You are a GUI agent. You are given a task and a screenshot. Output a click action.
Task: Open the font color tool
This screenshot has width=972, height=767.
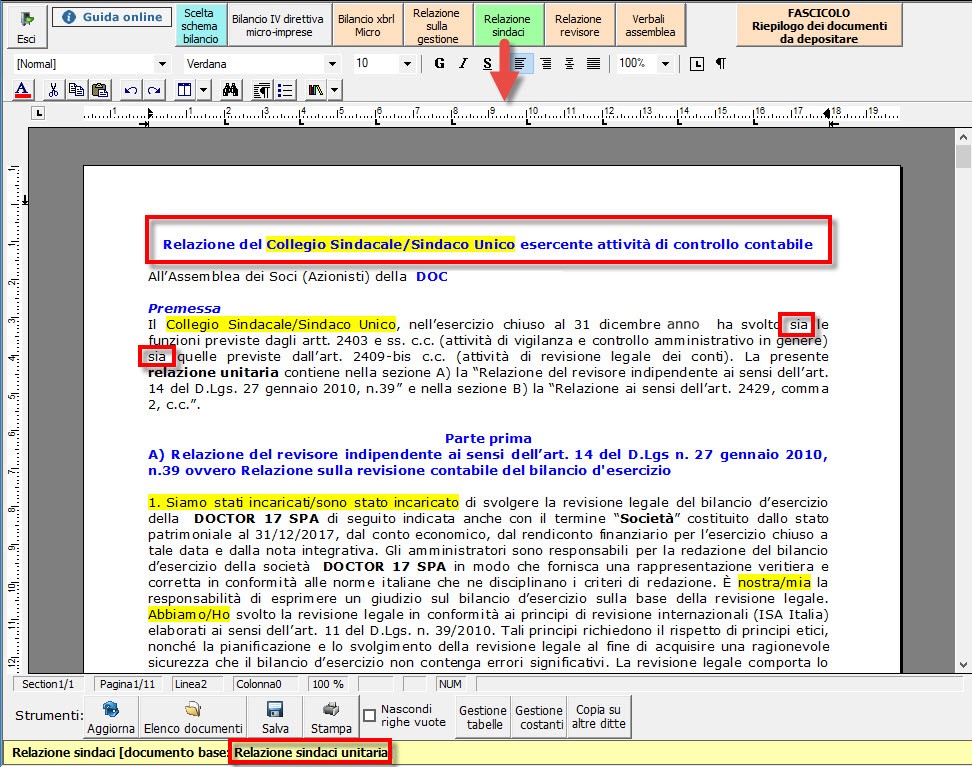point(22,91)
